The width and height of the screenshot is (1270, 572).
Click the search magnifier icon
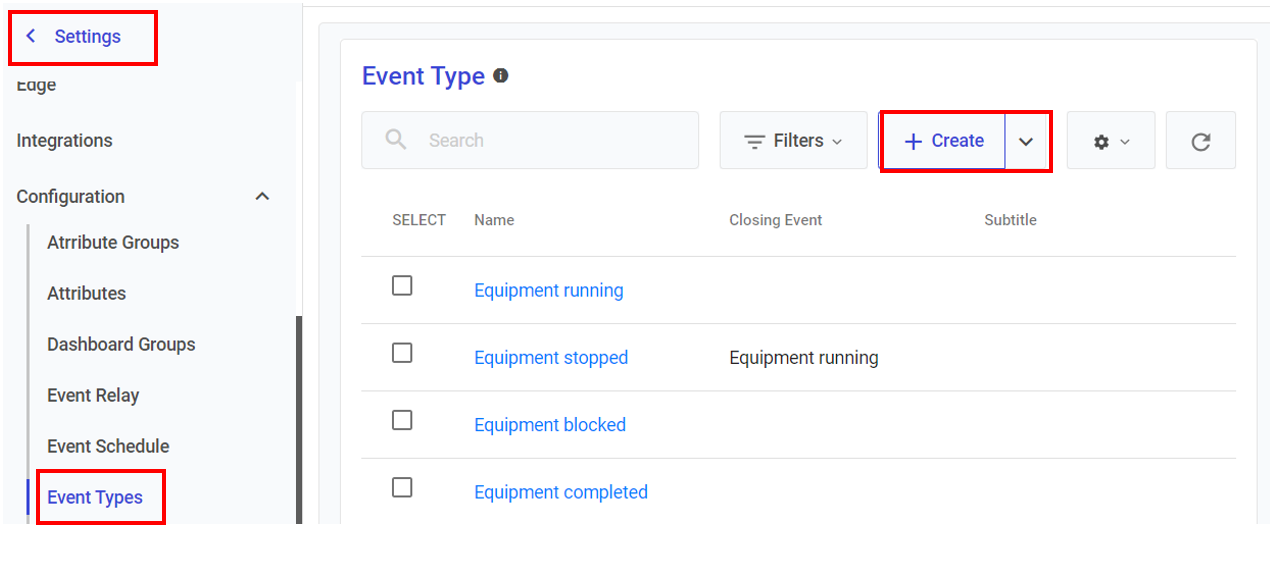pos(396,140)
